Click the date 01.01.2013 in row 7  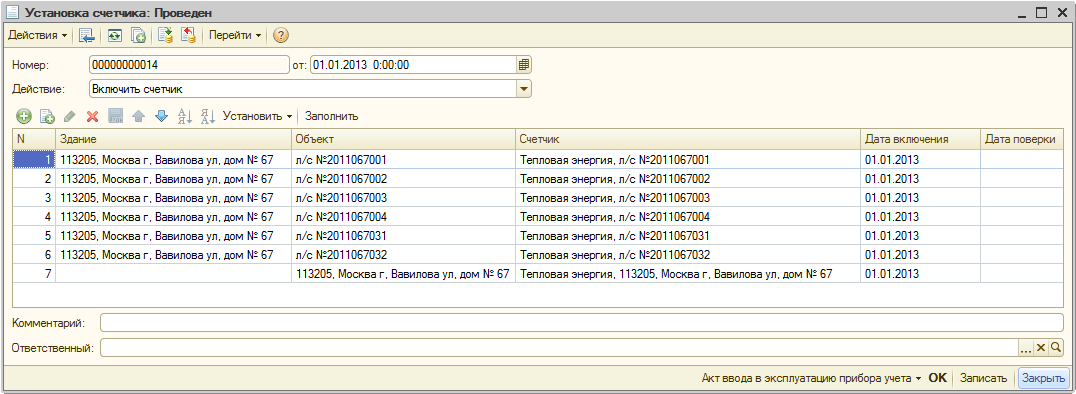click(x=920, y=274)
